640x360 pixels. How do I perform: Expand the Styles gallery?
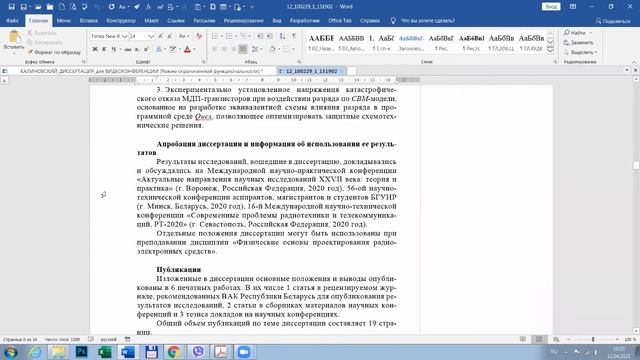tap(550, 50)
